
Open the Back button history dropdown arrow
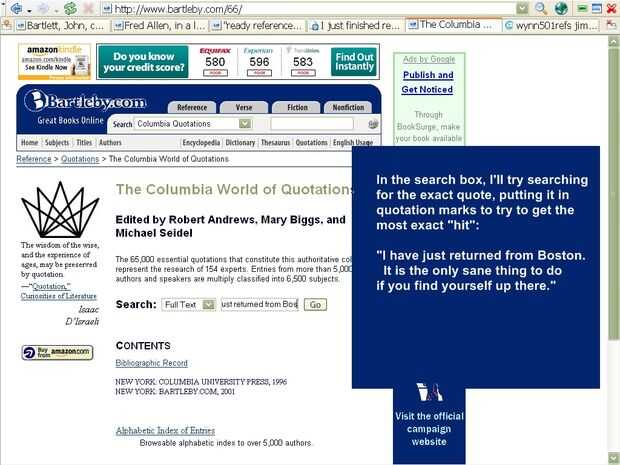click(x=29, y=9)
